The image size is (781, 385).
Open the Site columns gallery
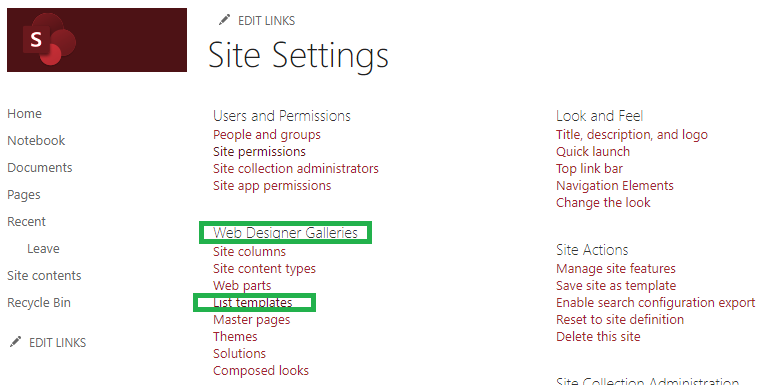tap(250, 252)
